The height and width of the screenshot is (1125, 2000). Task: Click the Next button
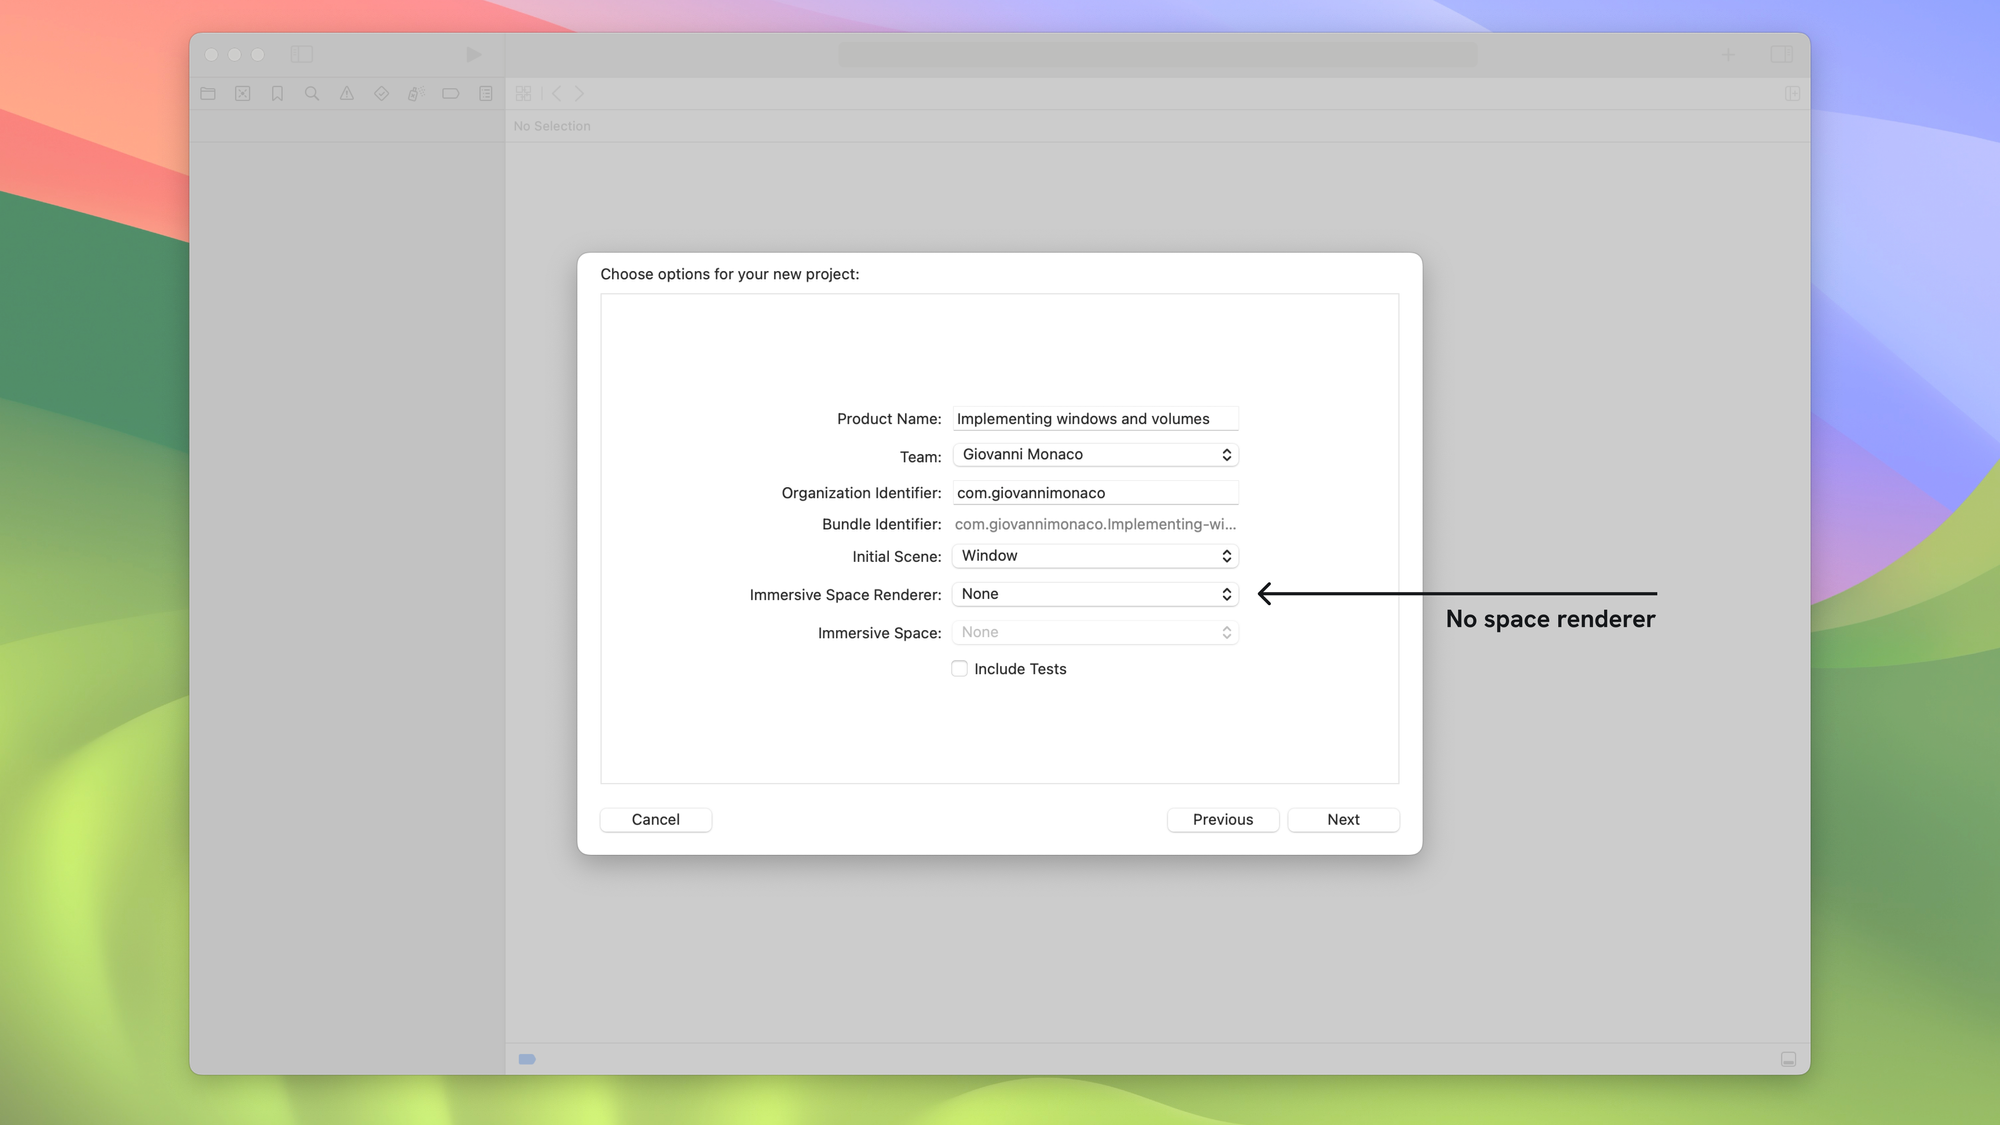tap(1343, 819)
